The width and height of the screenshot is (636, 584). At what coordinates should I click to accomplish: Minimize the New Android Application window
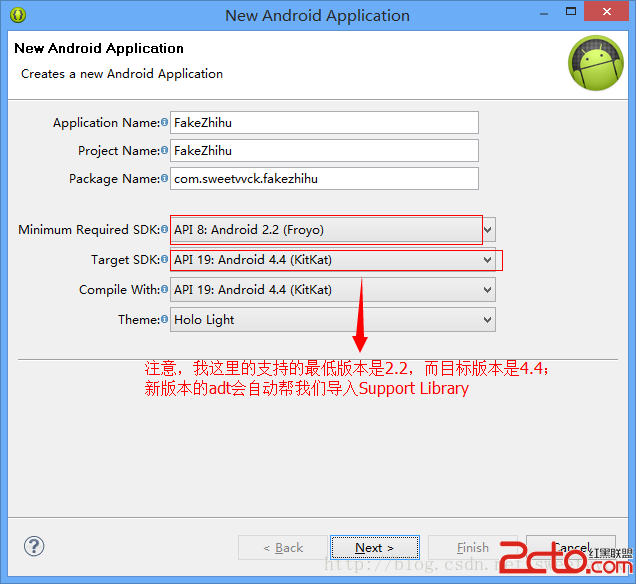pyautogui.click(x=544, y=13)
